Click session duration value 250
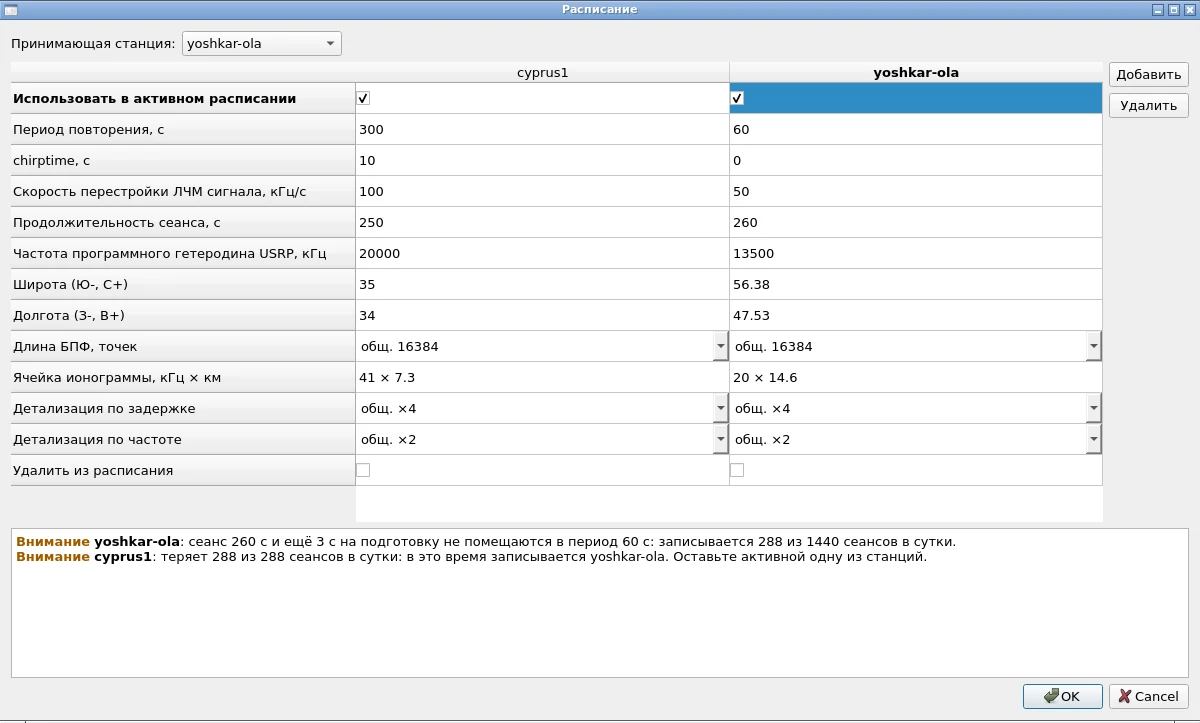Viewport: 1200px width, 723px height. [543, 222]
